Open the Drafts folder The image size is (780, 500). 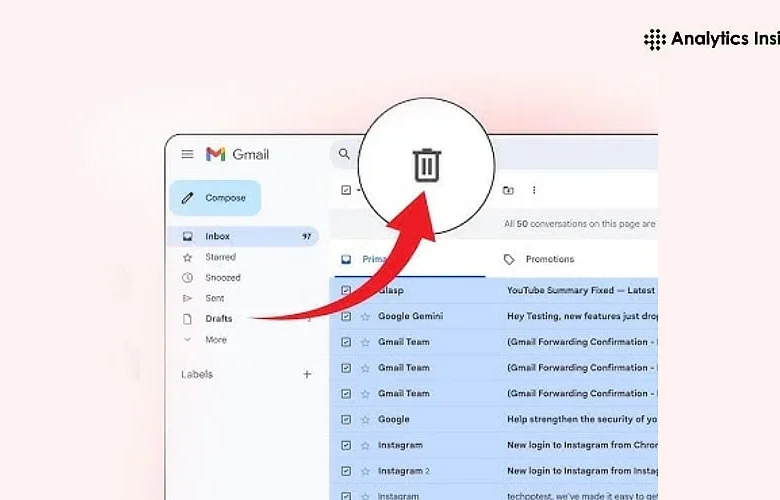click(x=218, y=319)
